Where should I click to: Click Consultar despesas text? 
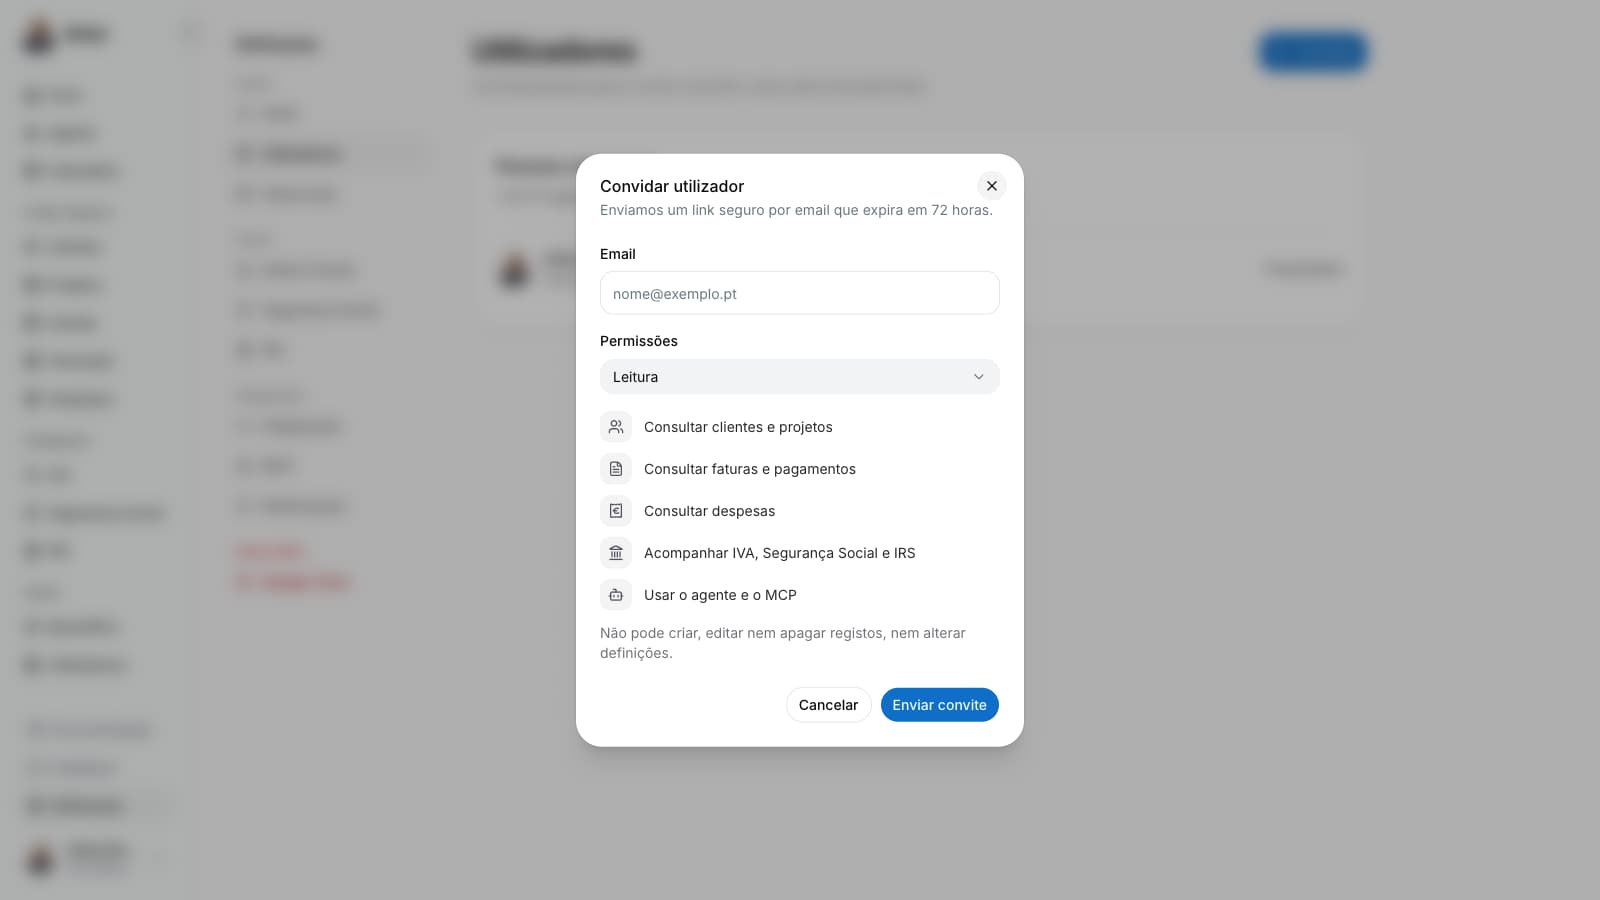point(709,511)
